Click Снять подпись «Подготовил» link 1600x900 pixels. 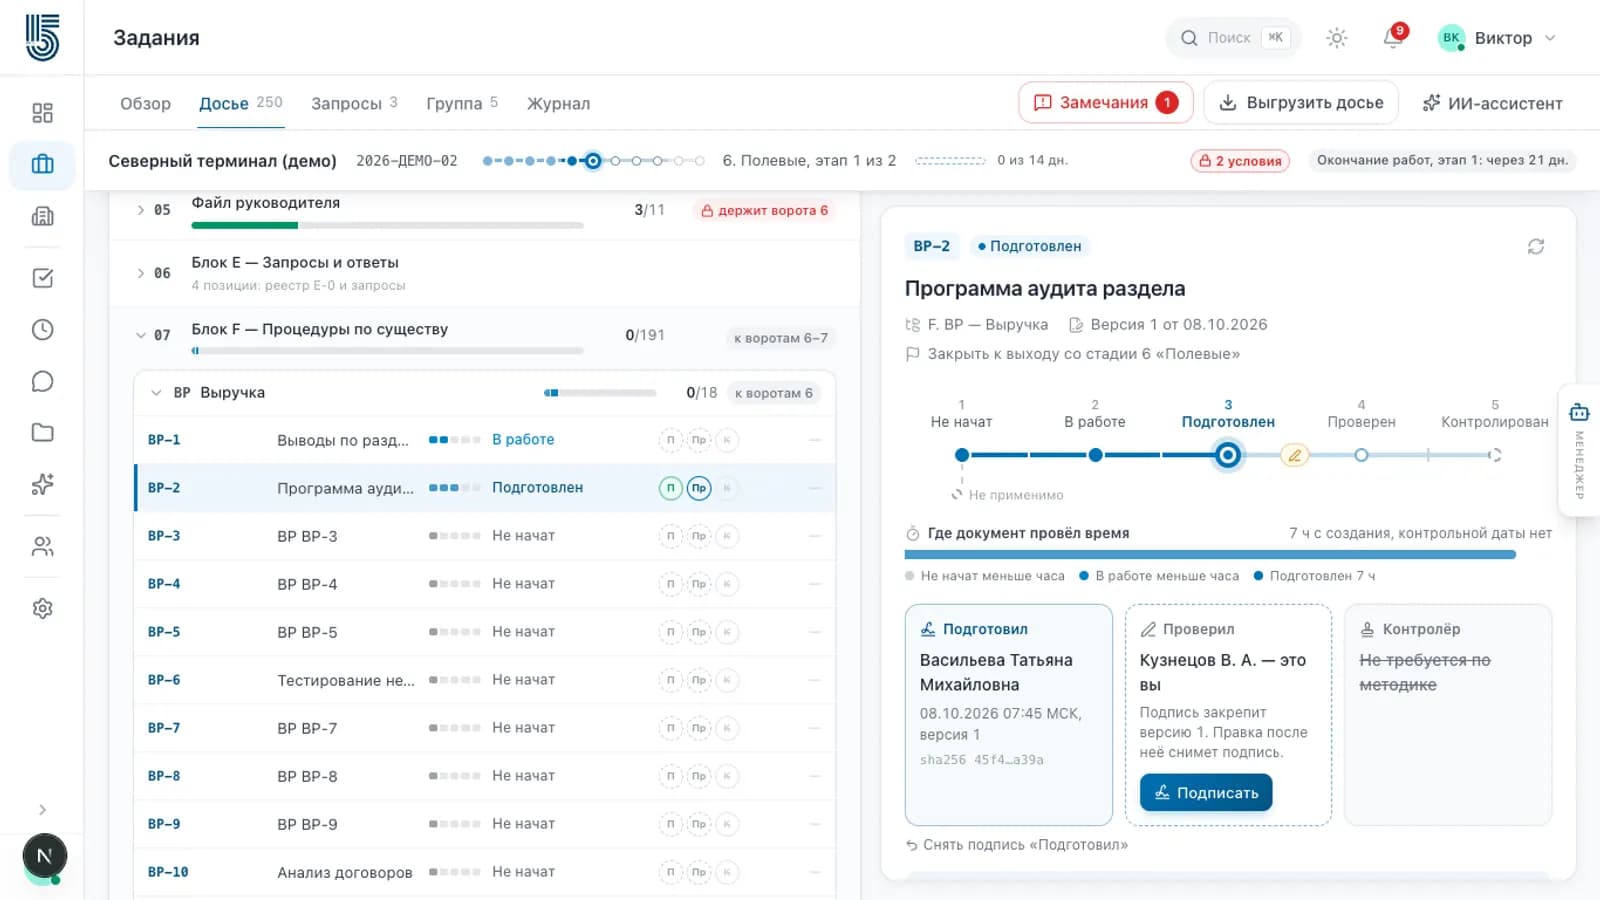[x=1016, y=845]
